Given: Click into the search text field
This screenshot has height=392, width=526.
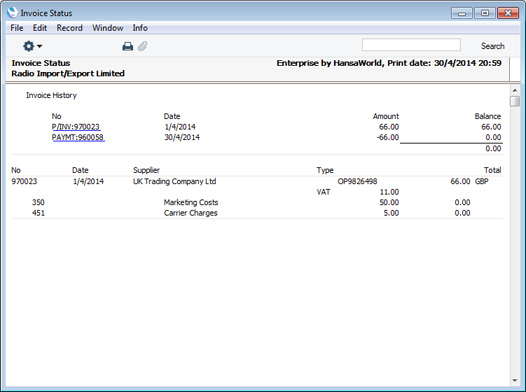Looking at the screenshot, I should point(411,45).
